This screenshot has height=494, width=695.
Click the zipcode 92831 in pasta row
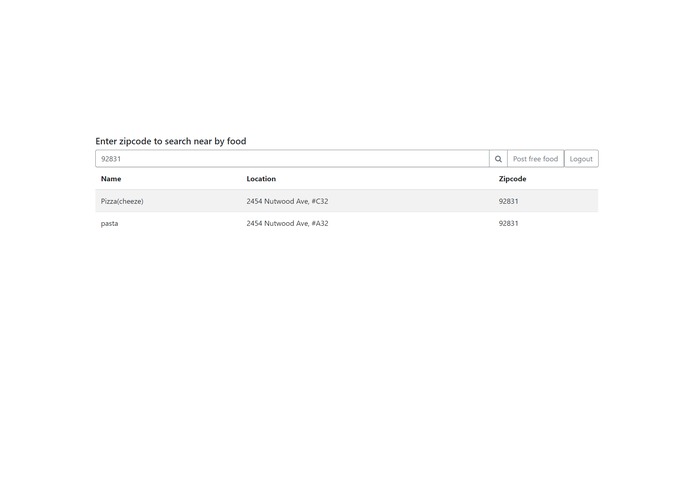508,223
